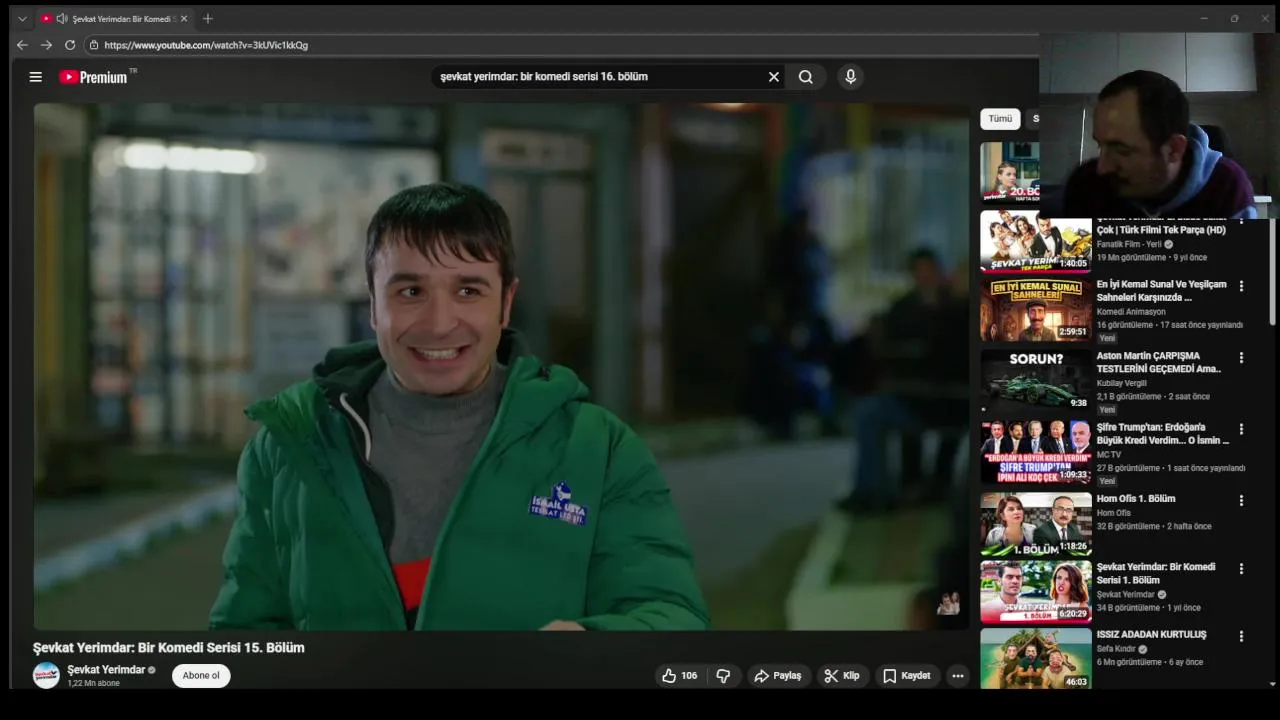Visit Komedi Animasyon channel
Image resolution: width=1280 pixels, height=720 pixels.
coord(1131,312)
